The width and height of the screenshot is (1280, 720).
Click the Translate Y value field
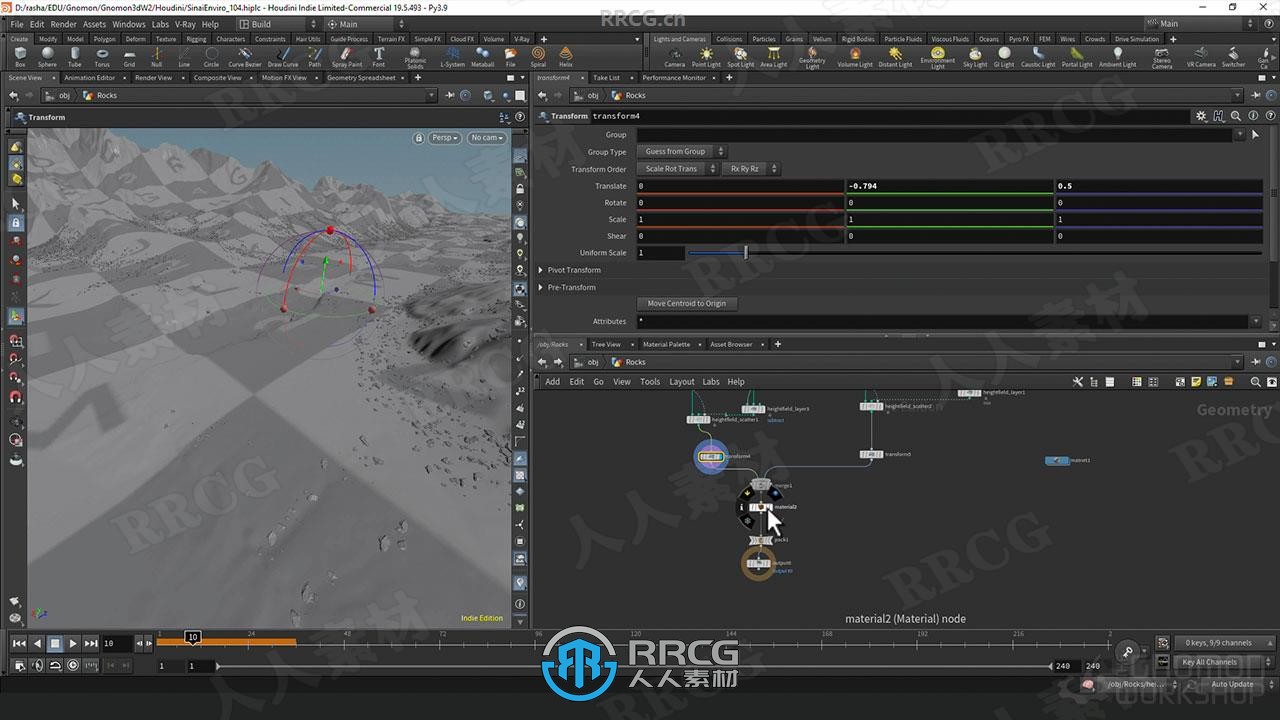tap(949, 186)
